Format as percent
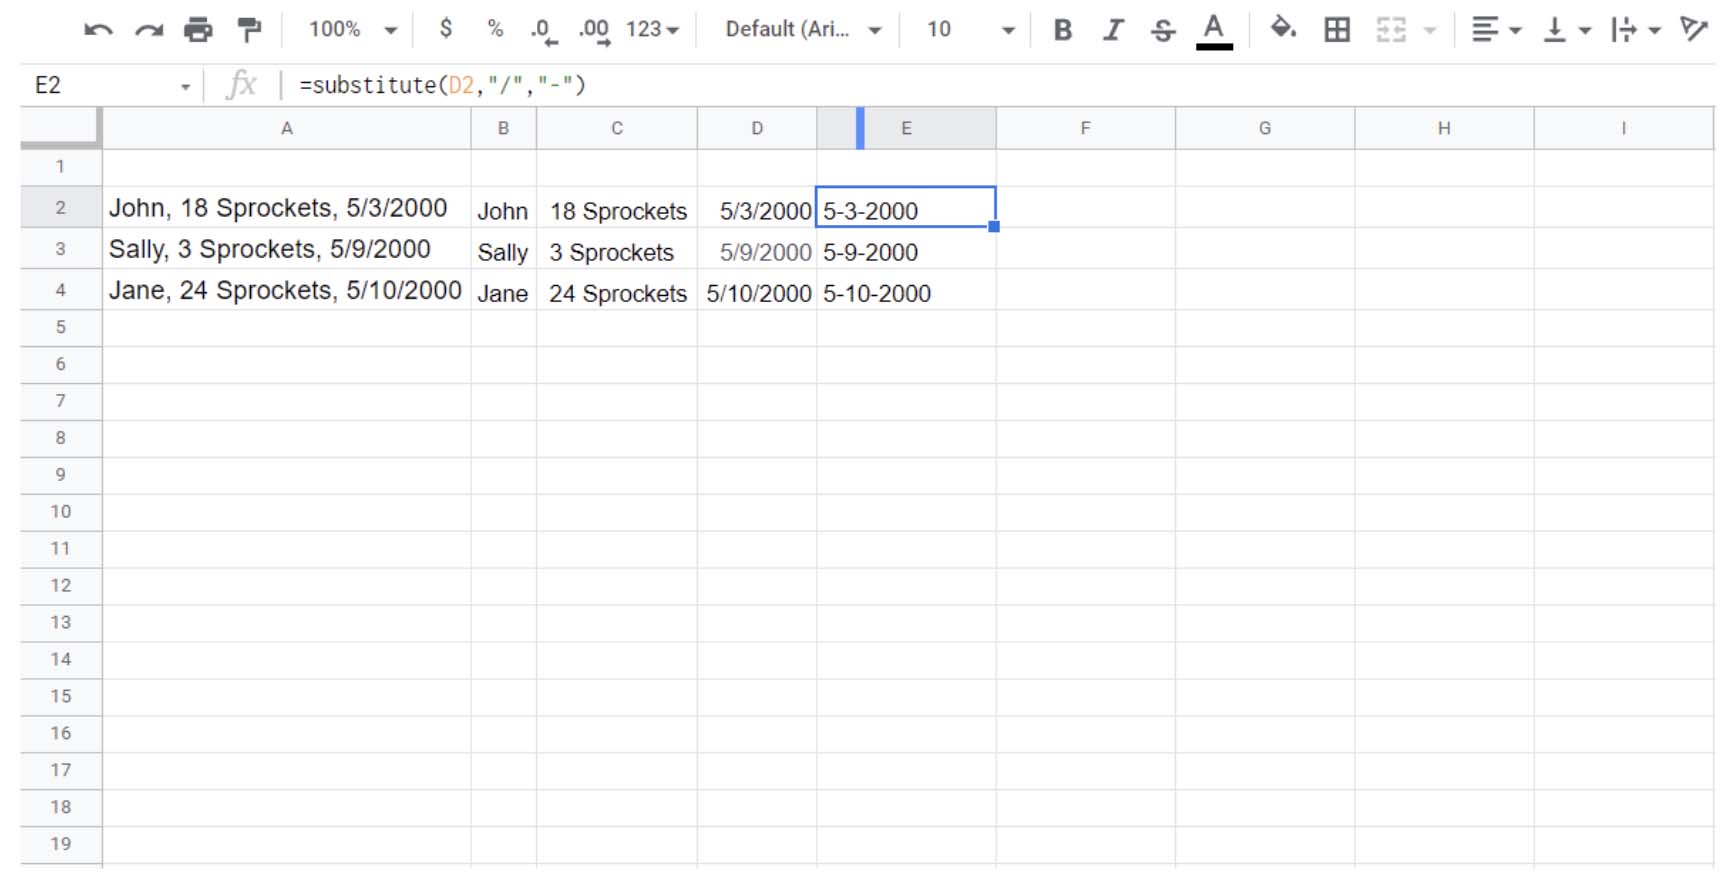Image resolution: width=1724 pixels, height=882 pixels. 495,29
